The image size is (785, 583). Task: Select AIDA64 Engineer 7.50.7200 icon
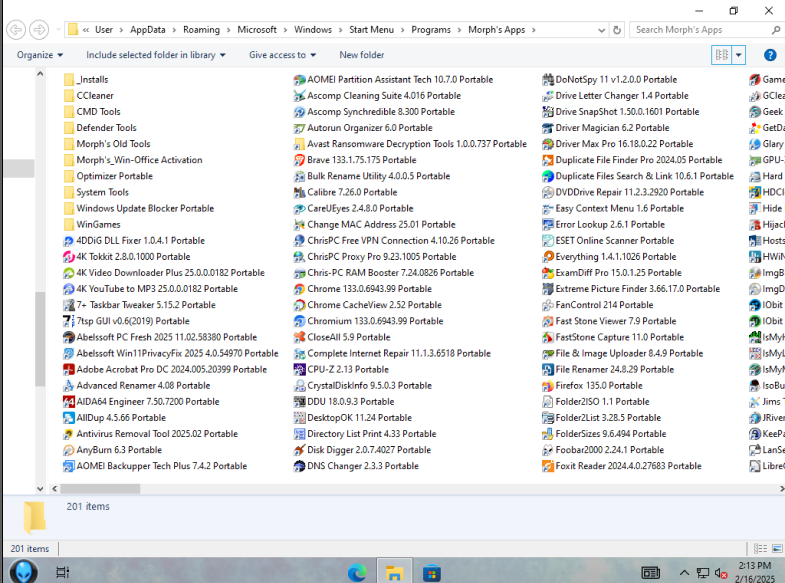[69, 401]
